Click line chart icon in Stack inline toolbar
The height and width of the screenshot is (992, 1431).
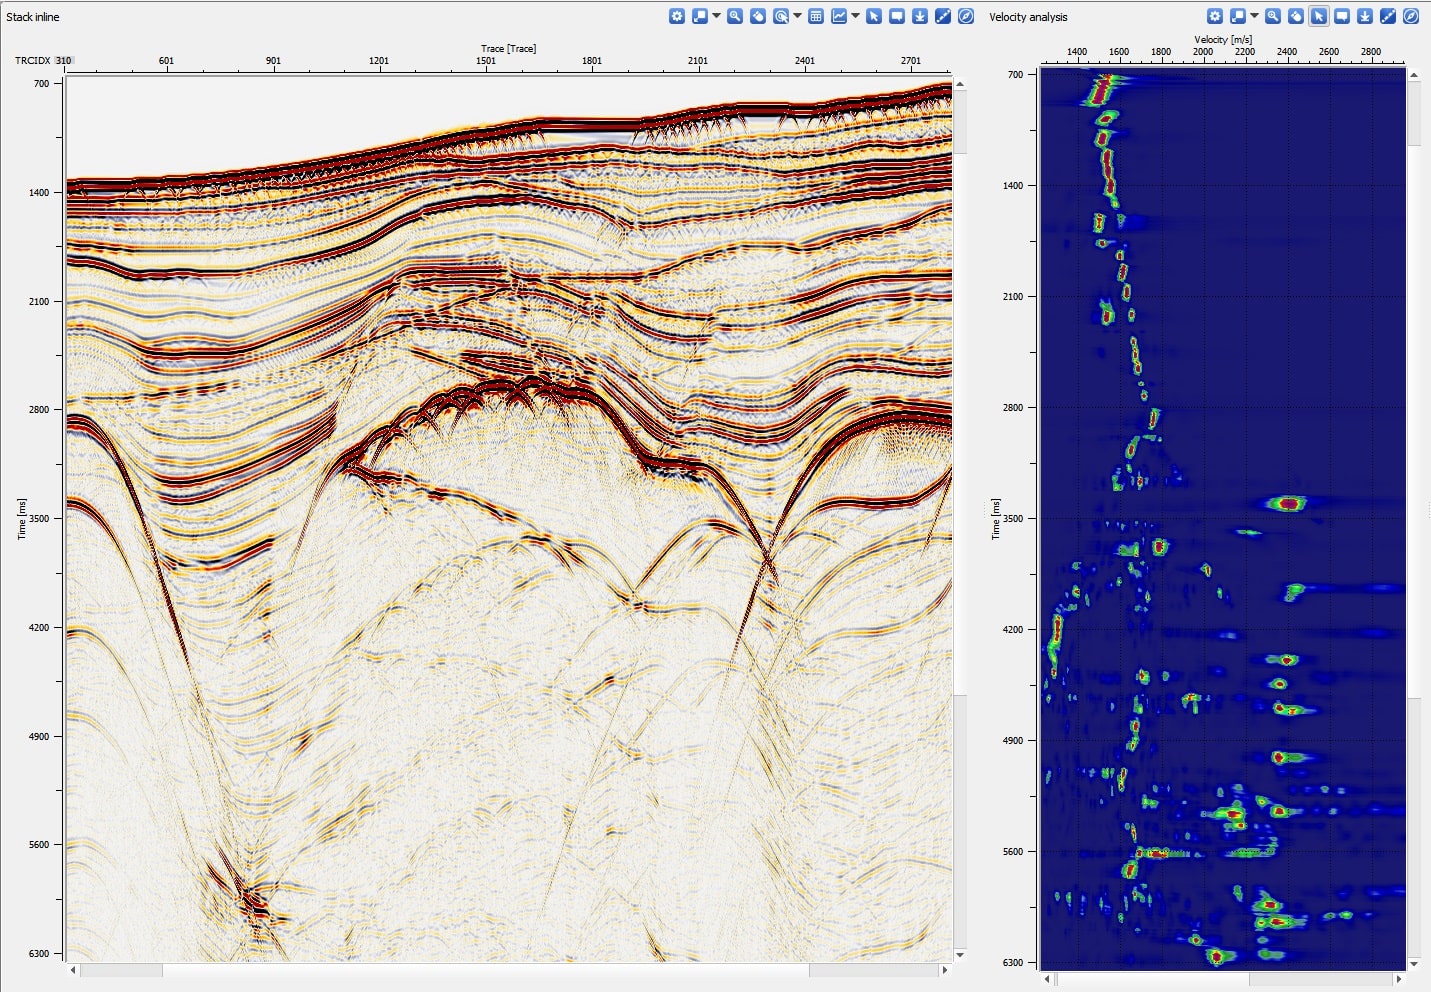click(839, 16)
